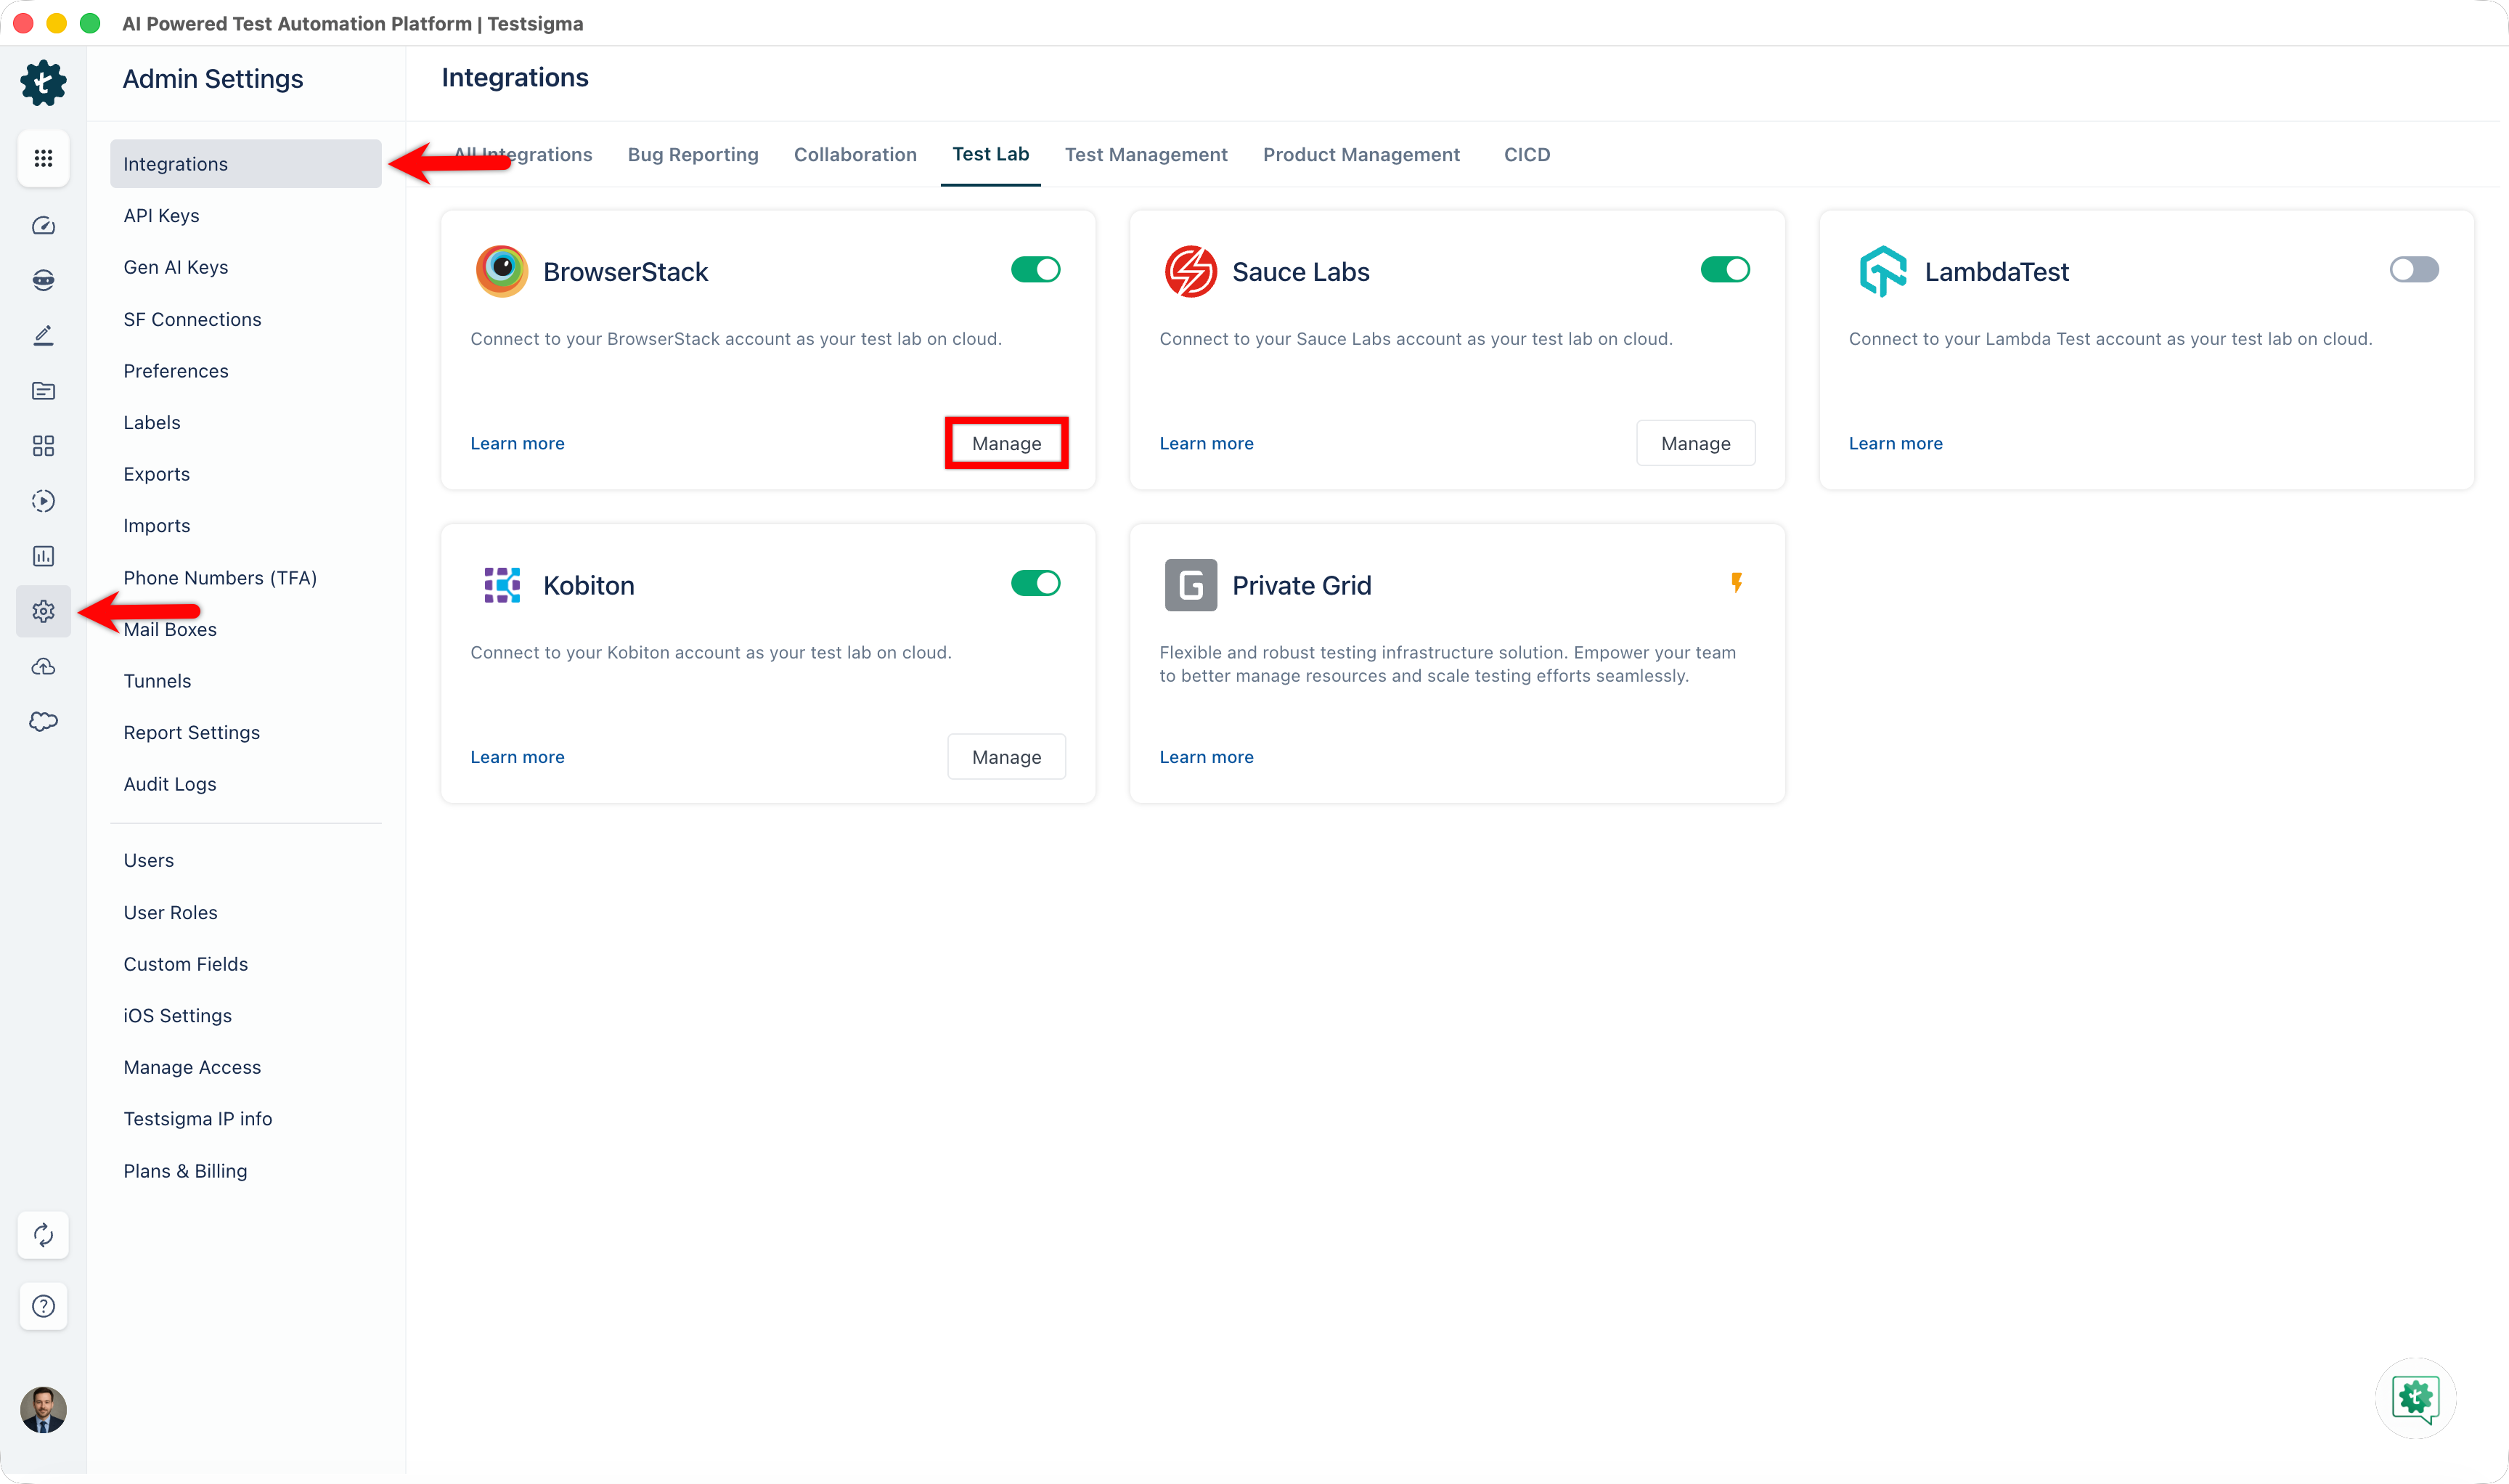Open the apps grid icon at sidebar top
This screenshot has height=1484, width=2509.
[43, 159]
